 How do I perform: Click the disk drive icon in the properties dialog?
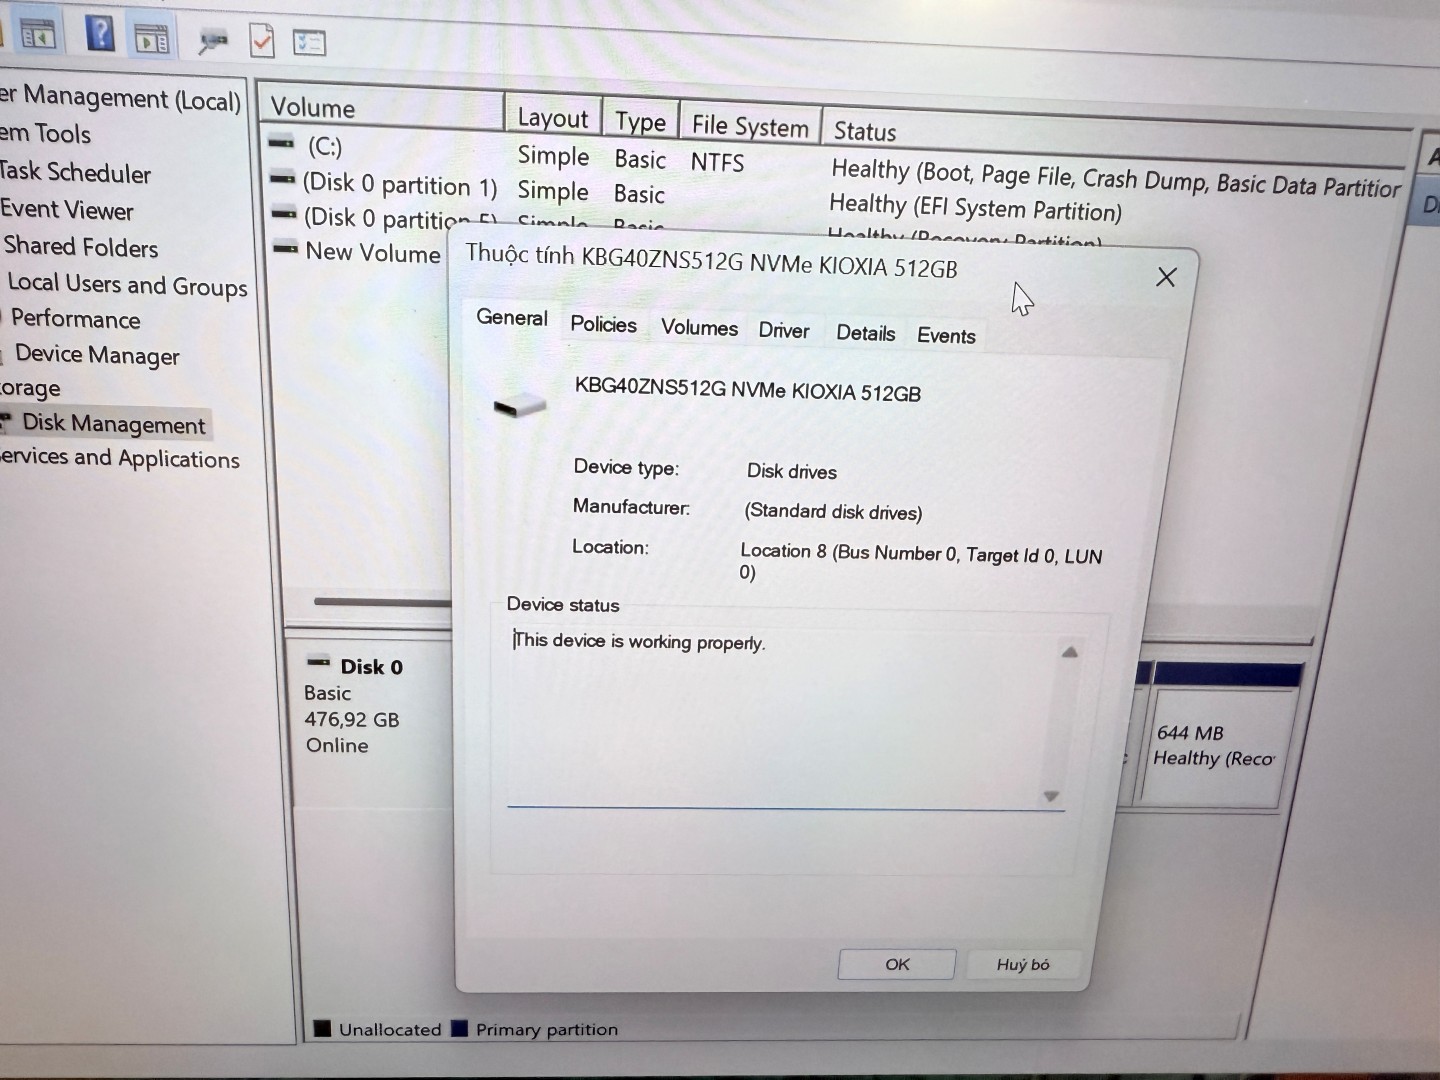520,405
